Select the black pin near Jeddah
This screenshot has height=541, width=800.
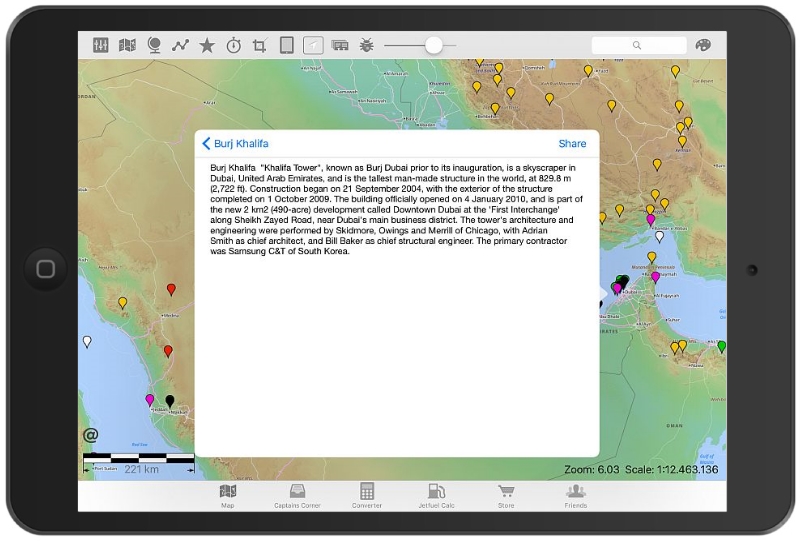point(170,401)
